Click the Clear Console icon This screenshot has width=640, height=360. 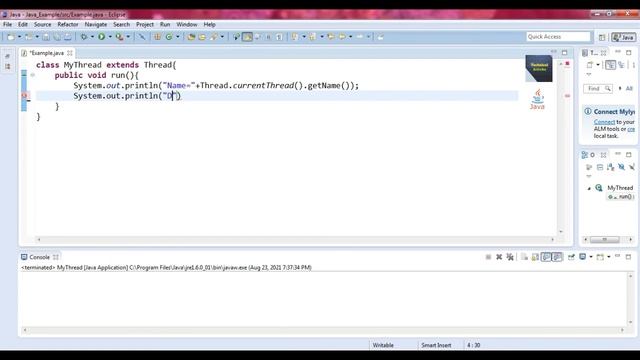pyautogui.click(x=524, y=257)
